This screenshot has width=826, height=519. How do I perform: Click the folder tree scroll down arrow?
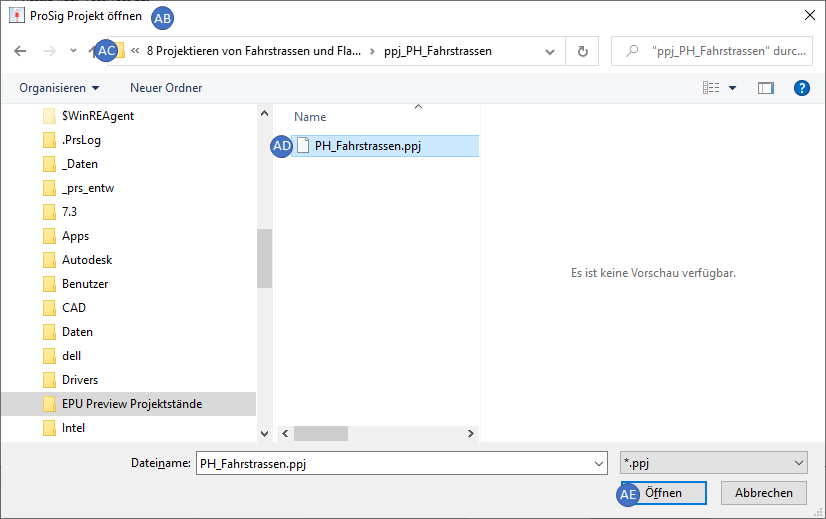pyautogui.click(x=264, y=434)
